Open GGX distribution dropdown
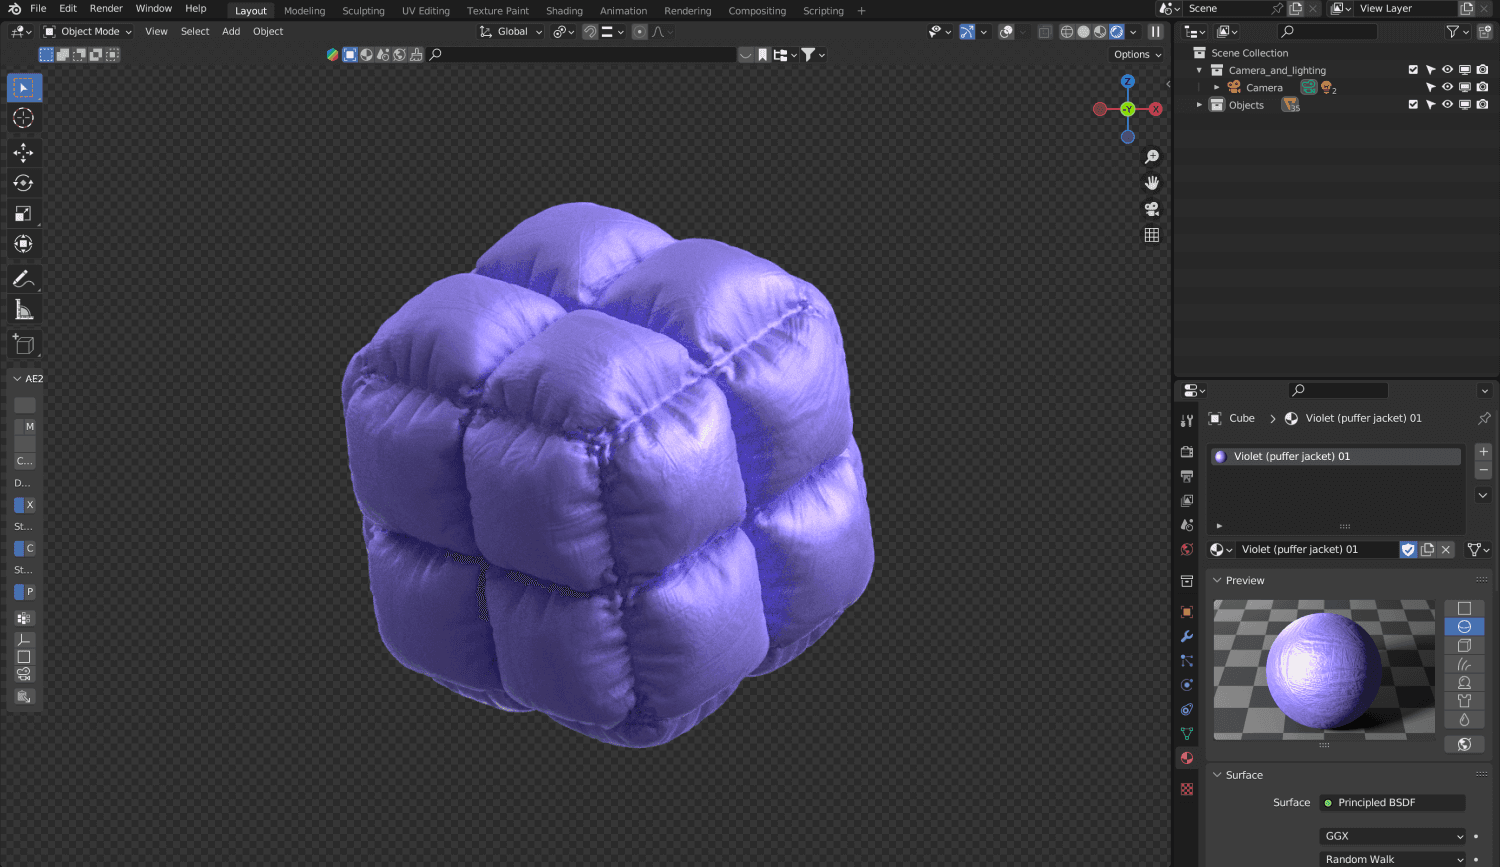 point(1394,836)
